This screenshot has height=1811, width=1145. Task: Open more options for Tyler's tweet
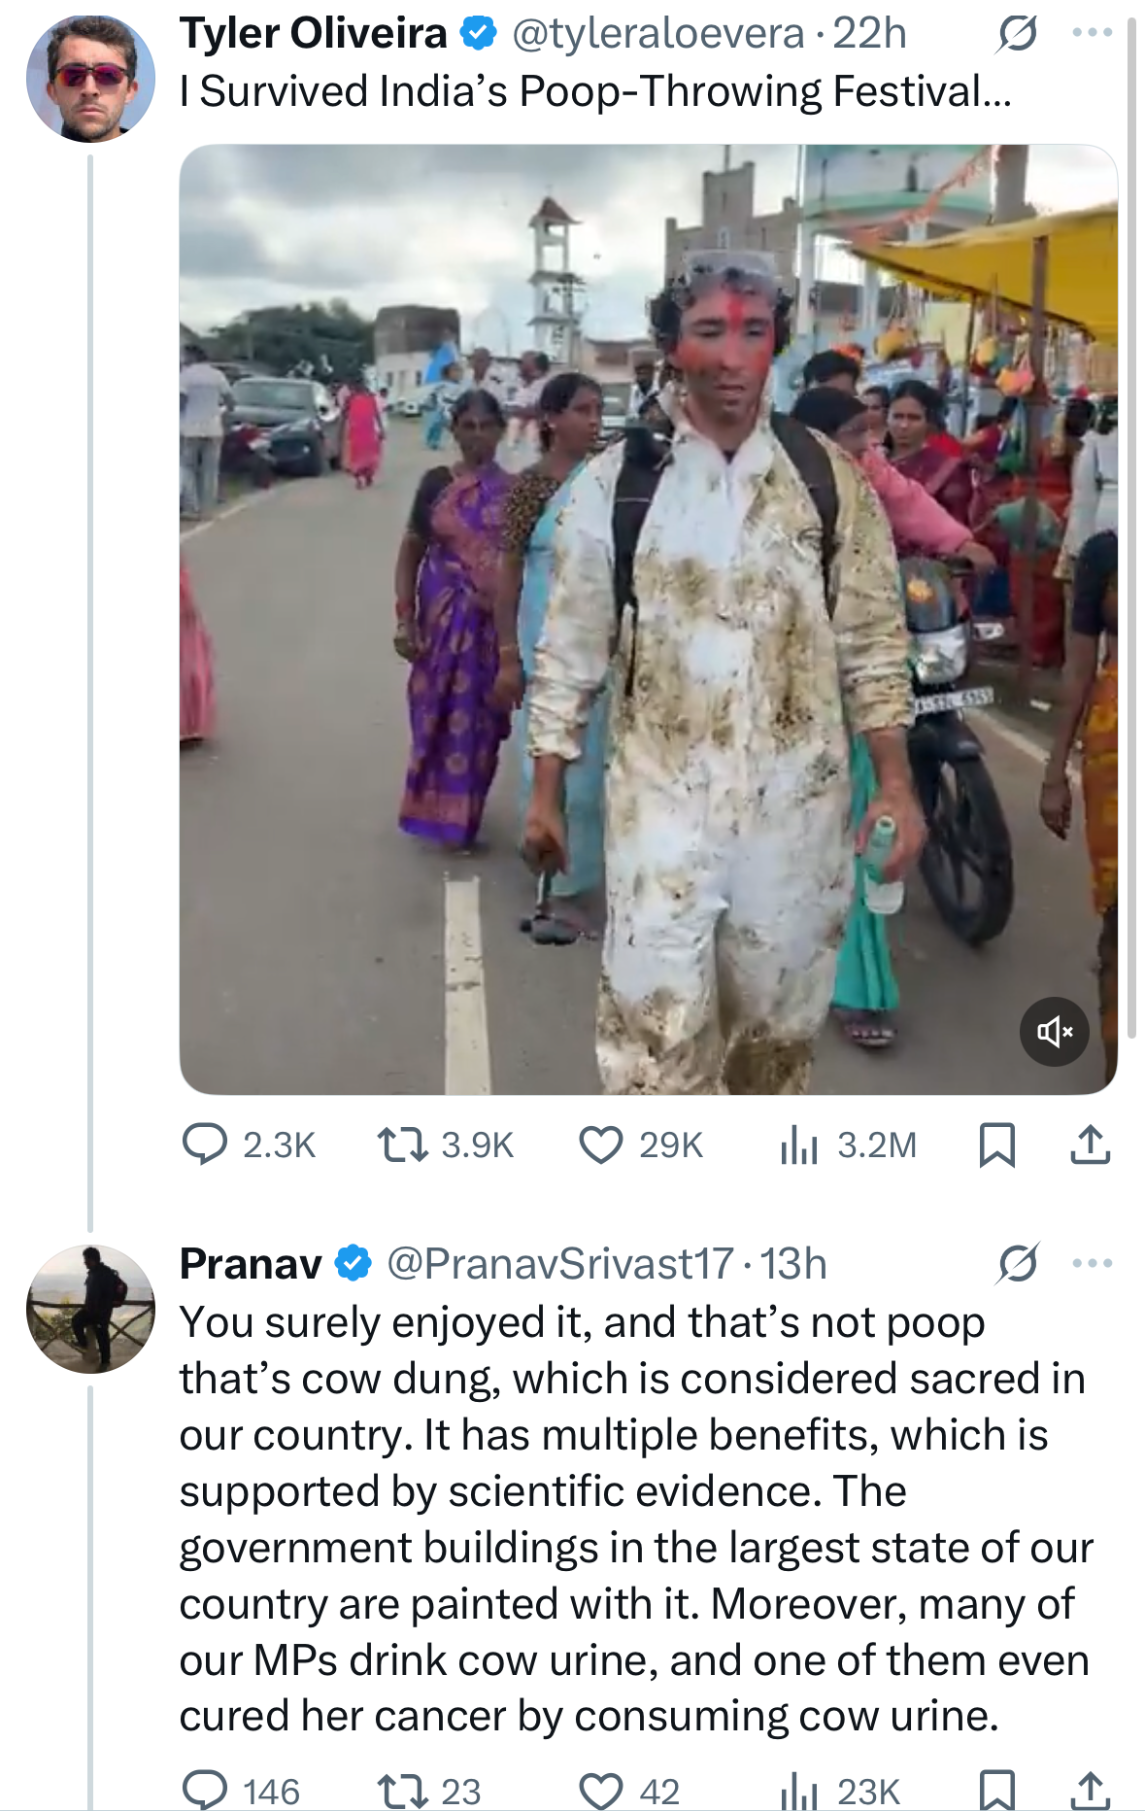tap(1092, 33)
